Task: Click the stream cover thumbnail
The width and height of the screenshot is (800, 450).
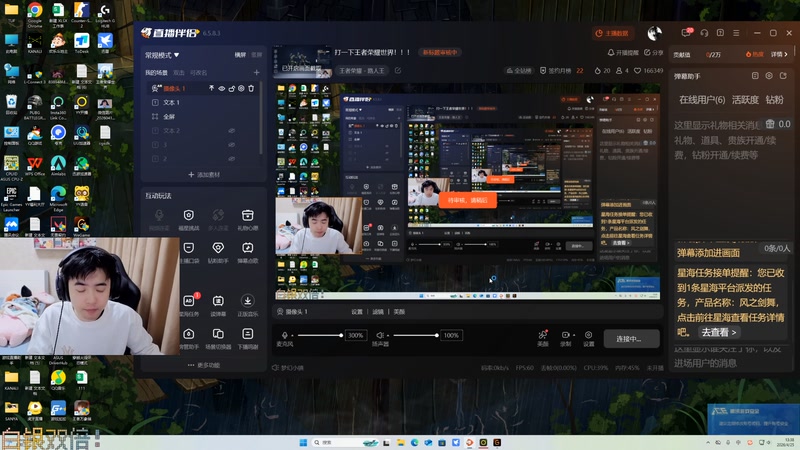Action: point(302,61)
